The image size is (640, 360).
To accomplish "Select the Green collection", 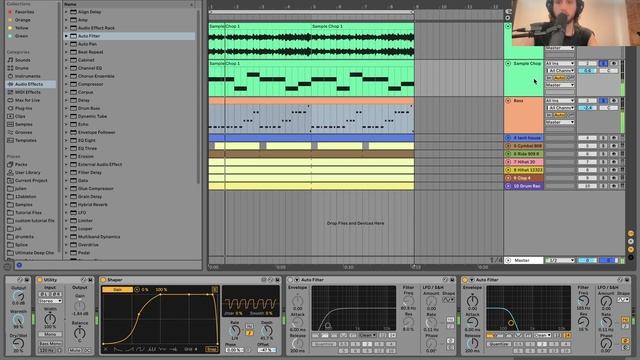I will (x=21, y=36).
